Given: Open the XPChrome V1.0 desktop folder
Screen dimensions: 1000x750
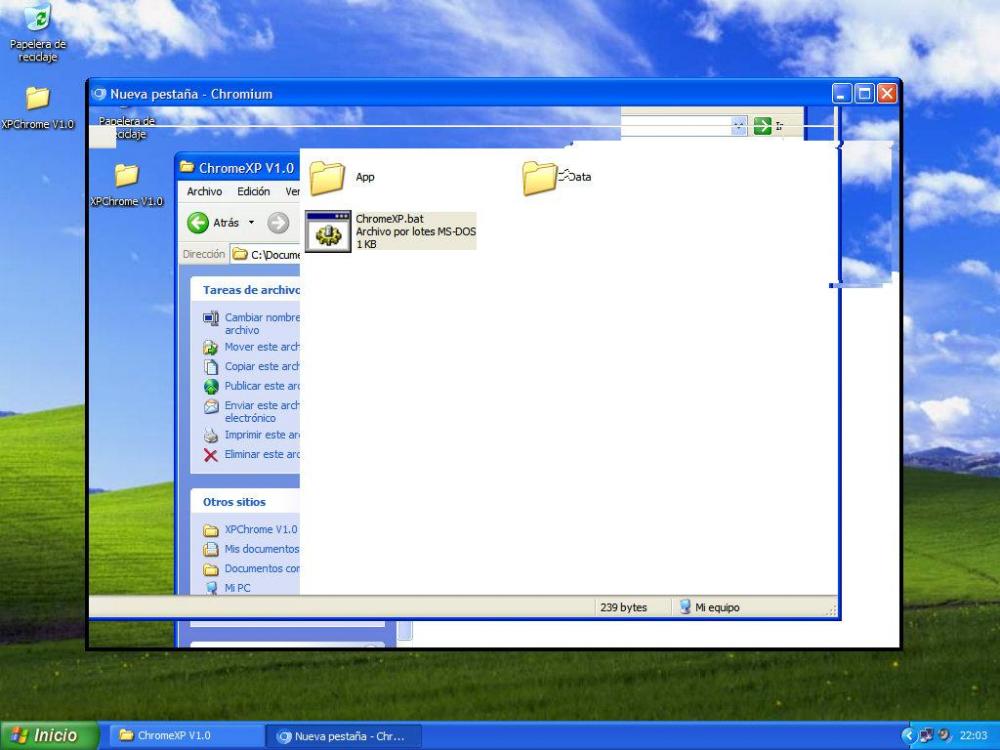Looking at the screenshot, I should (x=37, y=98).
